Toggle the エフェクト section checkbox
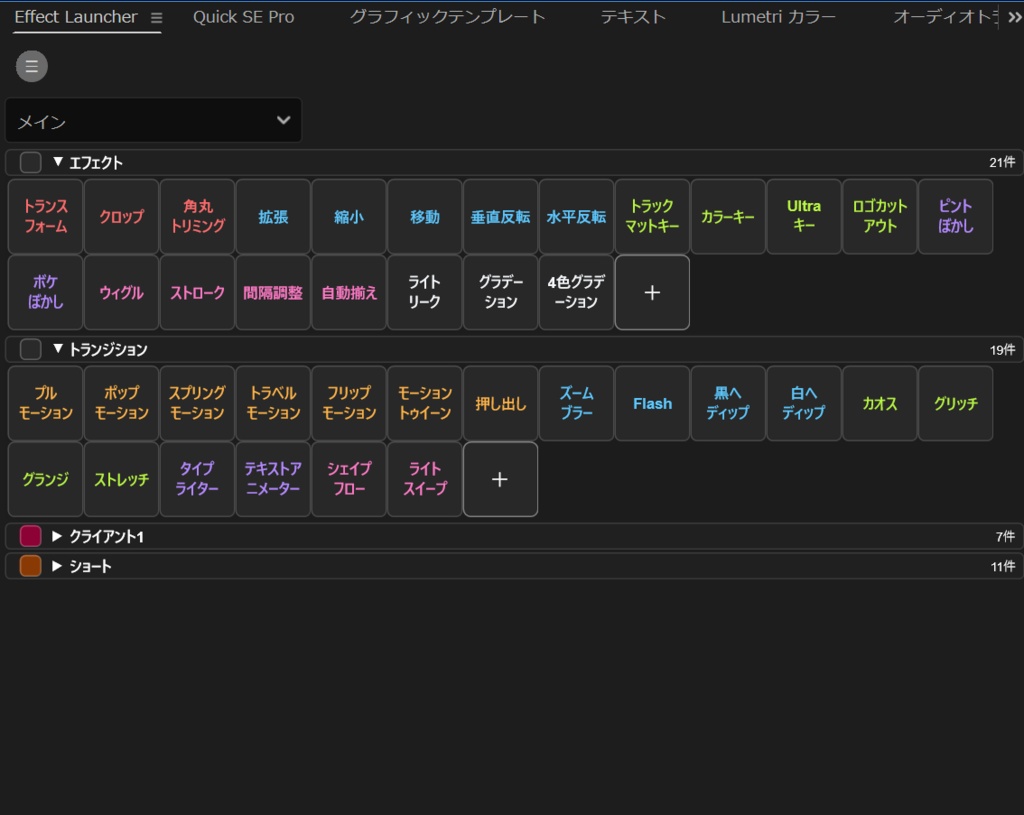This screenshot has height=815, width=1024. pyautogui.click(x=31, y=162)
